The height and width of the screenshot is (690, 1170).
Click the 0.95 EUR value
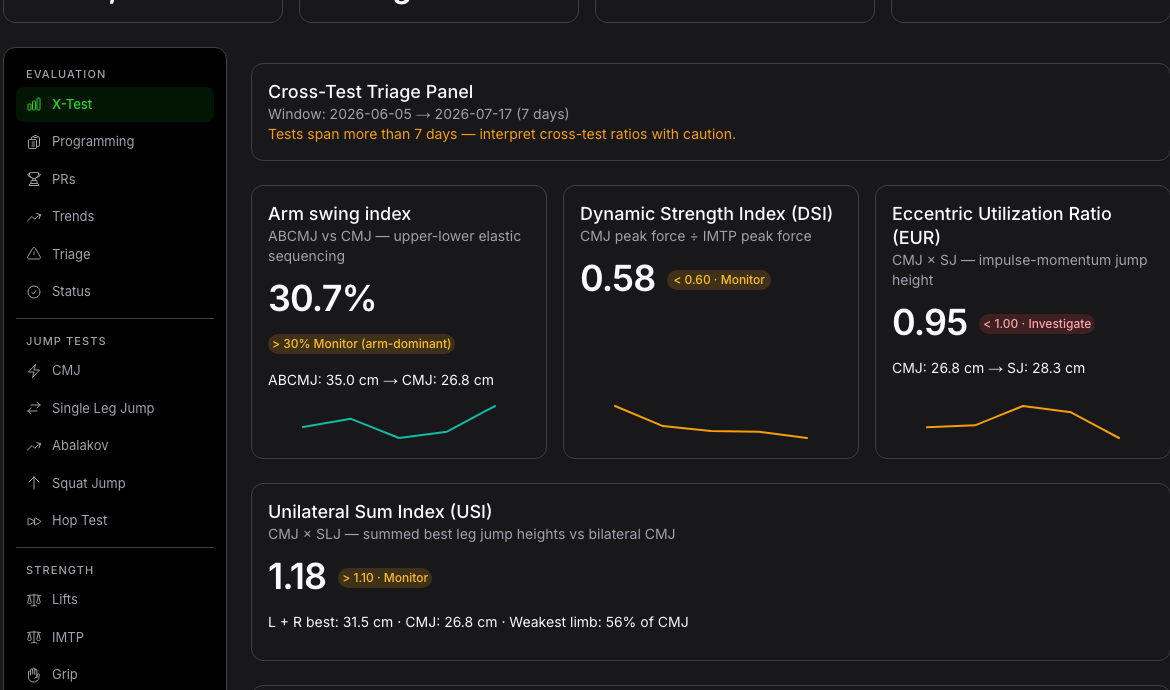[x=930, y=323]
